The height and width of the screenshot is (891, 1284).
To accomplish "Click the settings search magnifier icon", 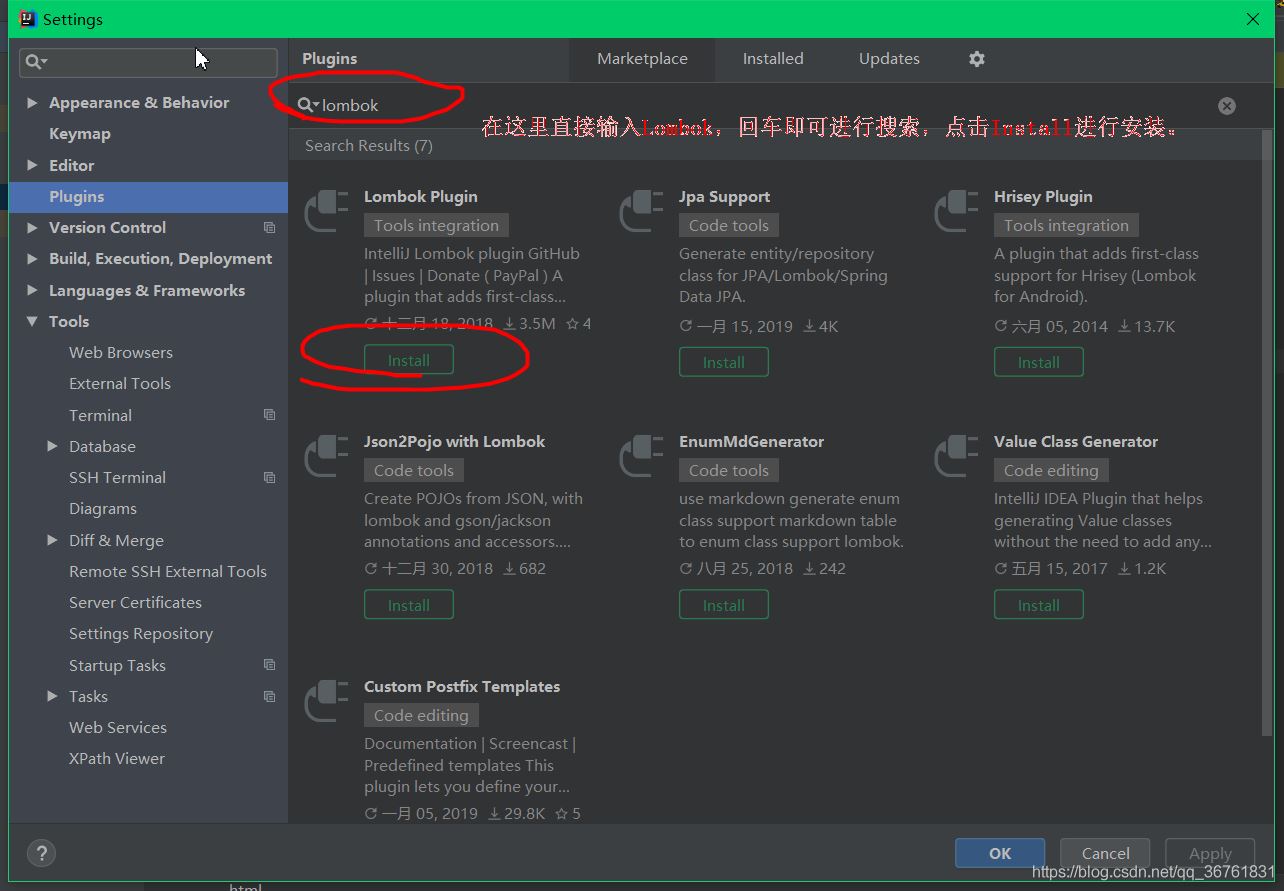I will click(x=35, y=62).
